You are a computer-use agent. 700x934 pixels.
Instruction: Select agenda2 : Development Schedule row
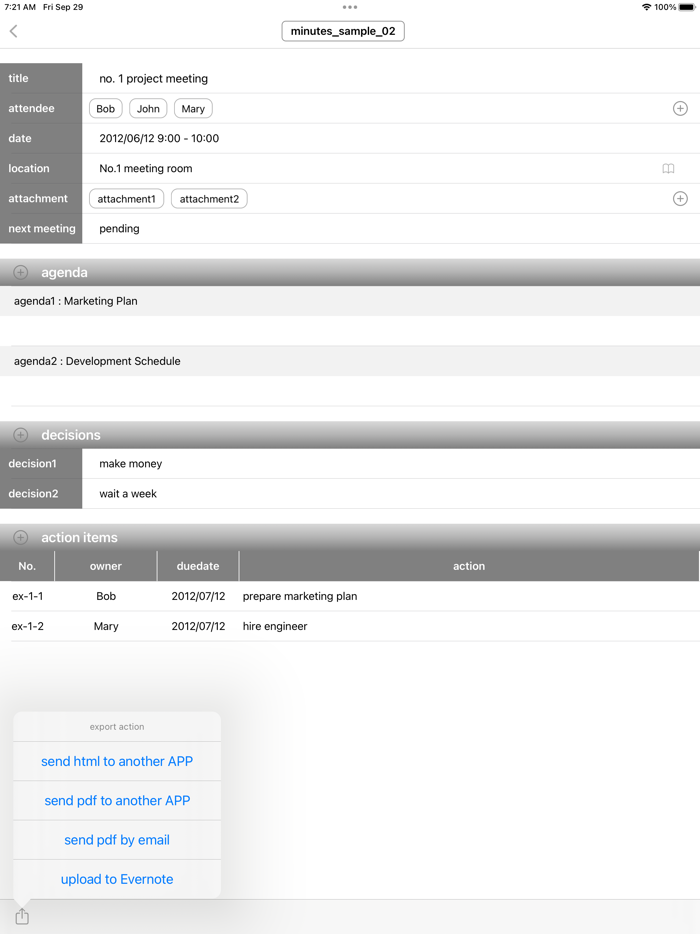[350, 361]
